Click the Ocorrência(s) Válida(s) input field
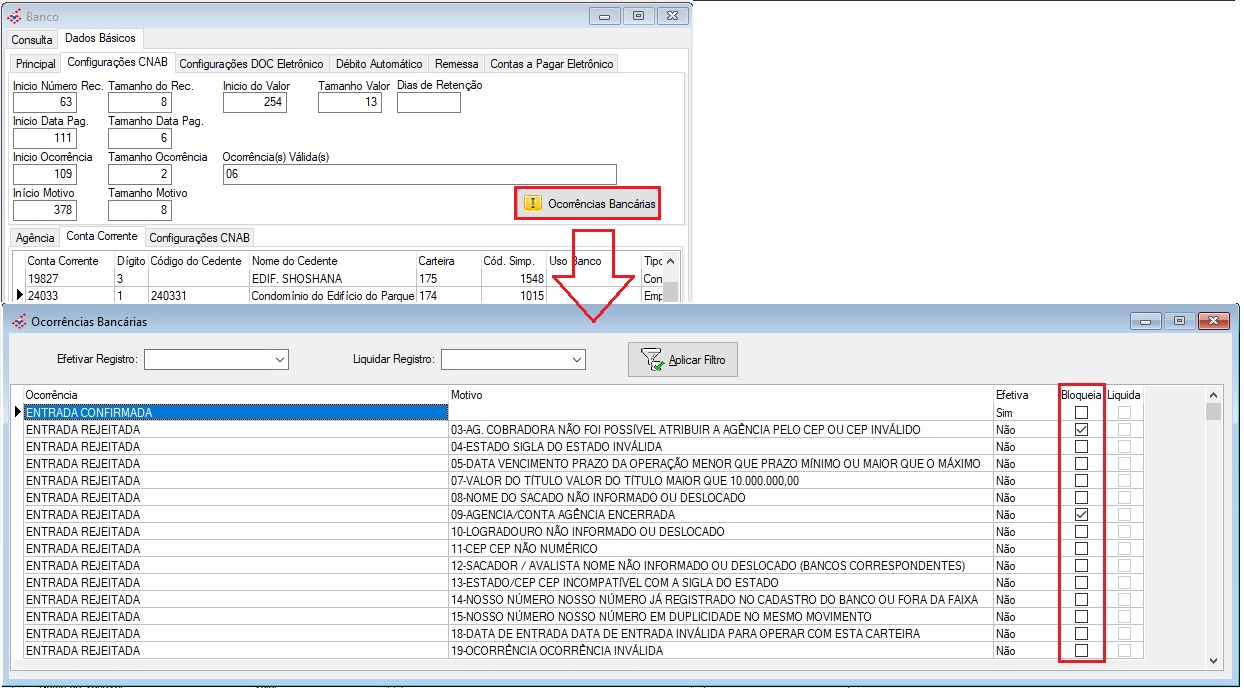This screenshot has width=1244, height=688. click(x=419, y=174)
